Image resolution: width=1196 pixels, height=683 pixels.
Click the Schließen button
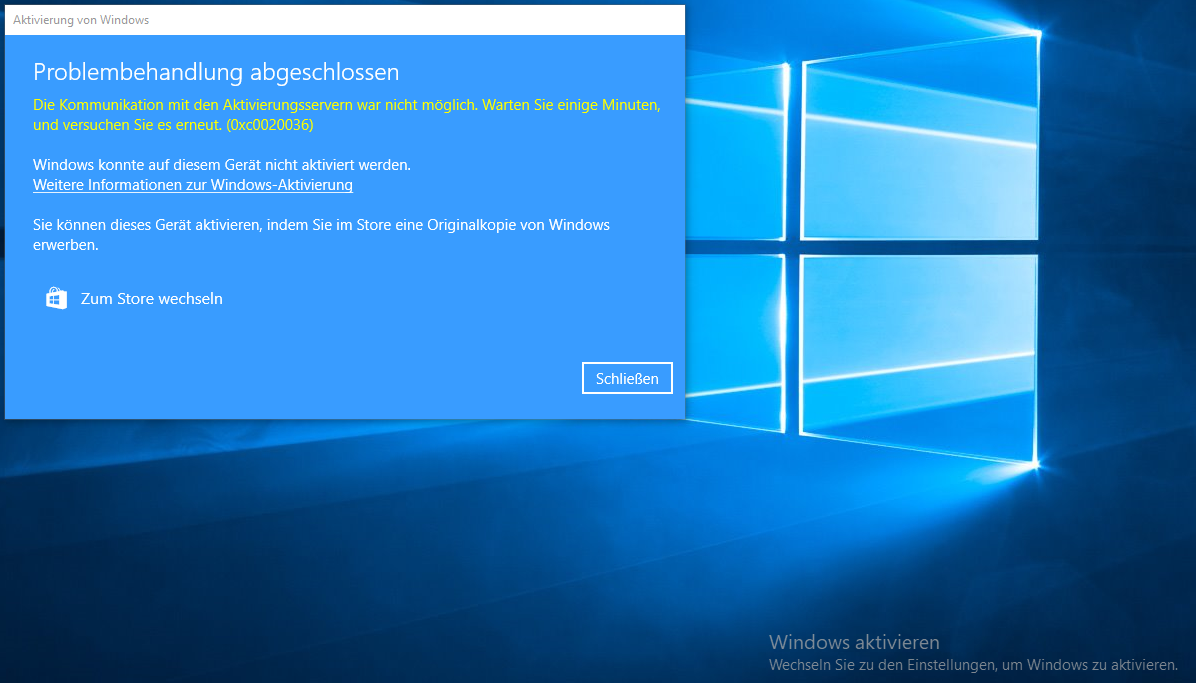tap(627, 379)
